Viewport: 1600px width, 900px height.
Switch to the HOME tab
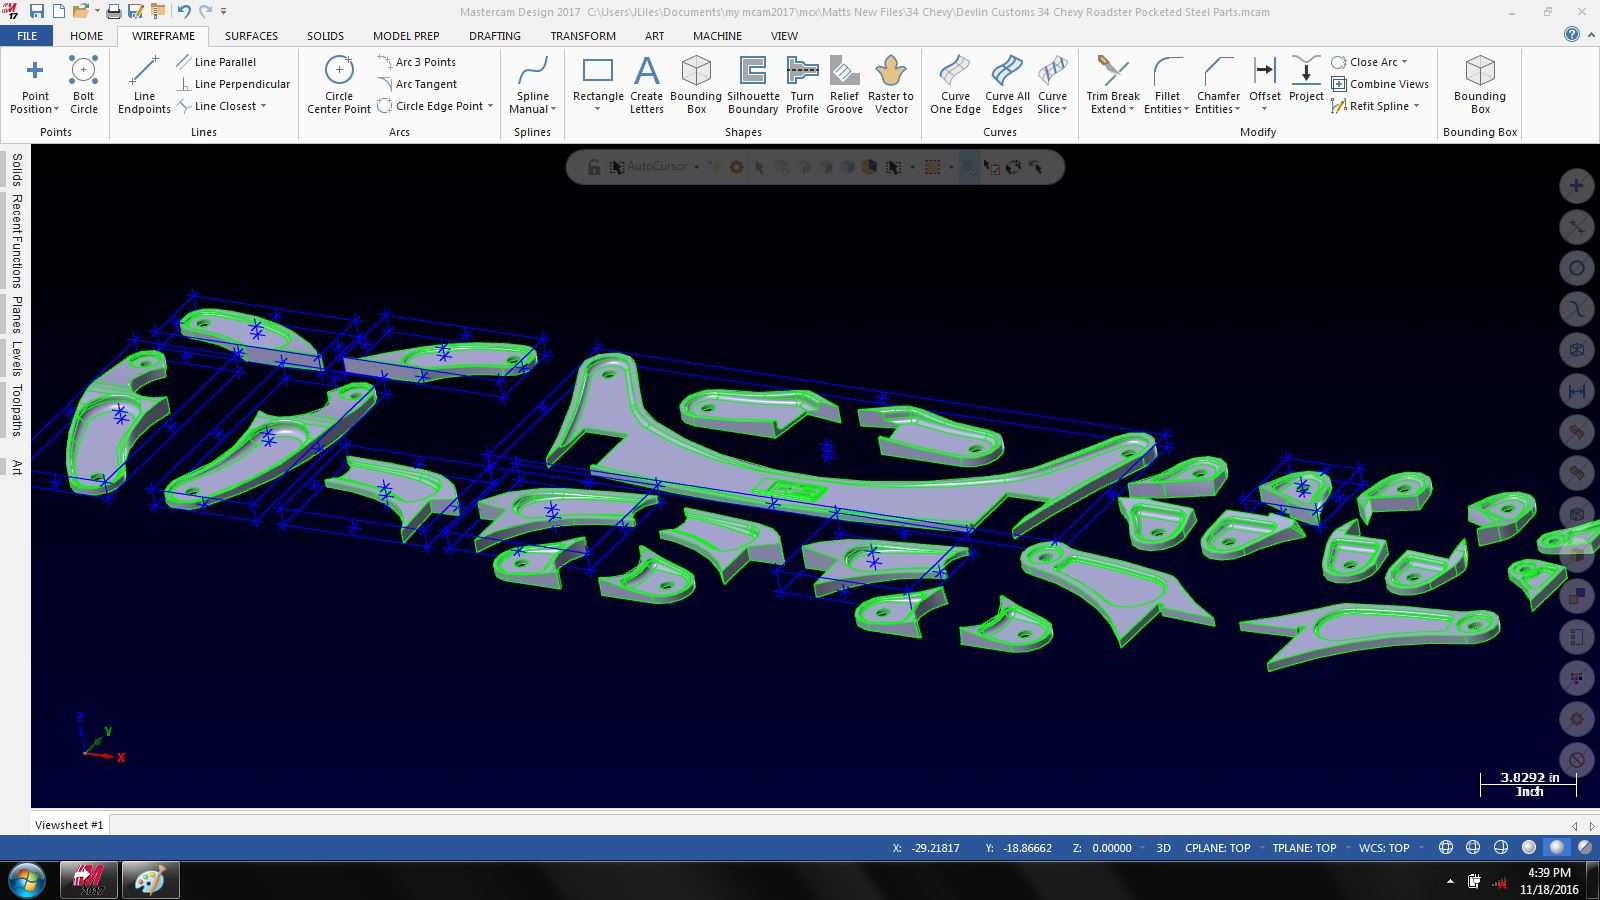[x=86, y=35]
